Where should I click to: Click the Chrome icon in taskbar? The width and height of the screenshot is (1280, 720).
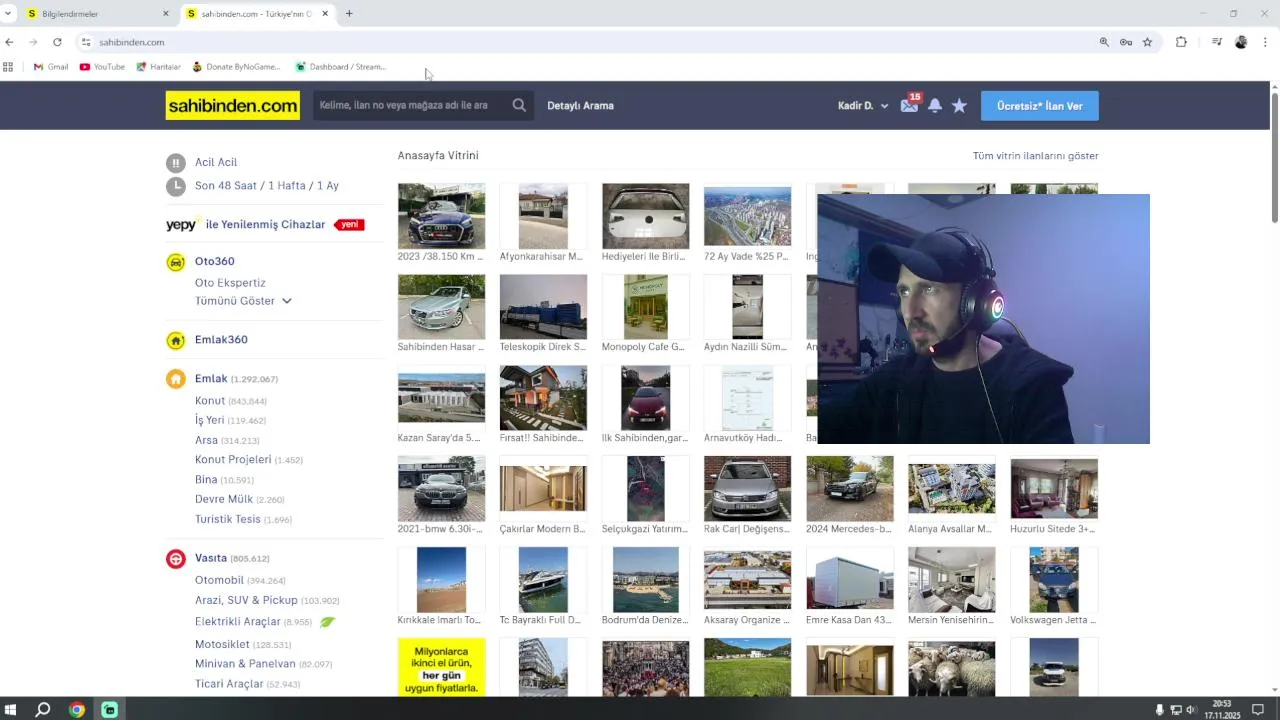pos(77,710)
